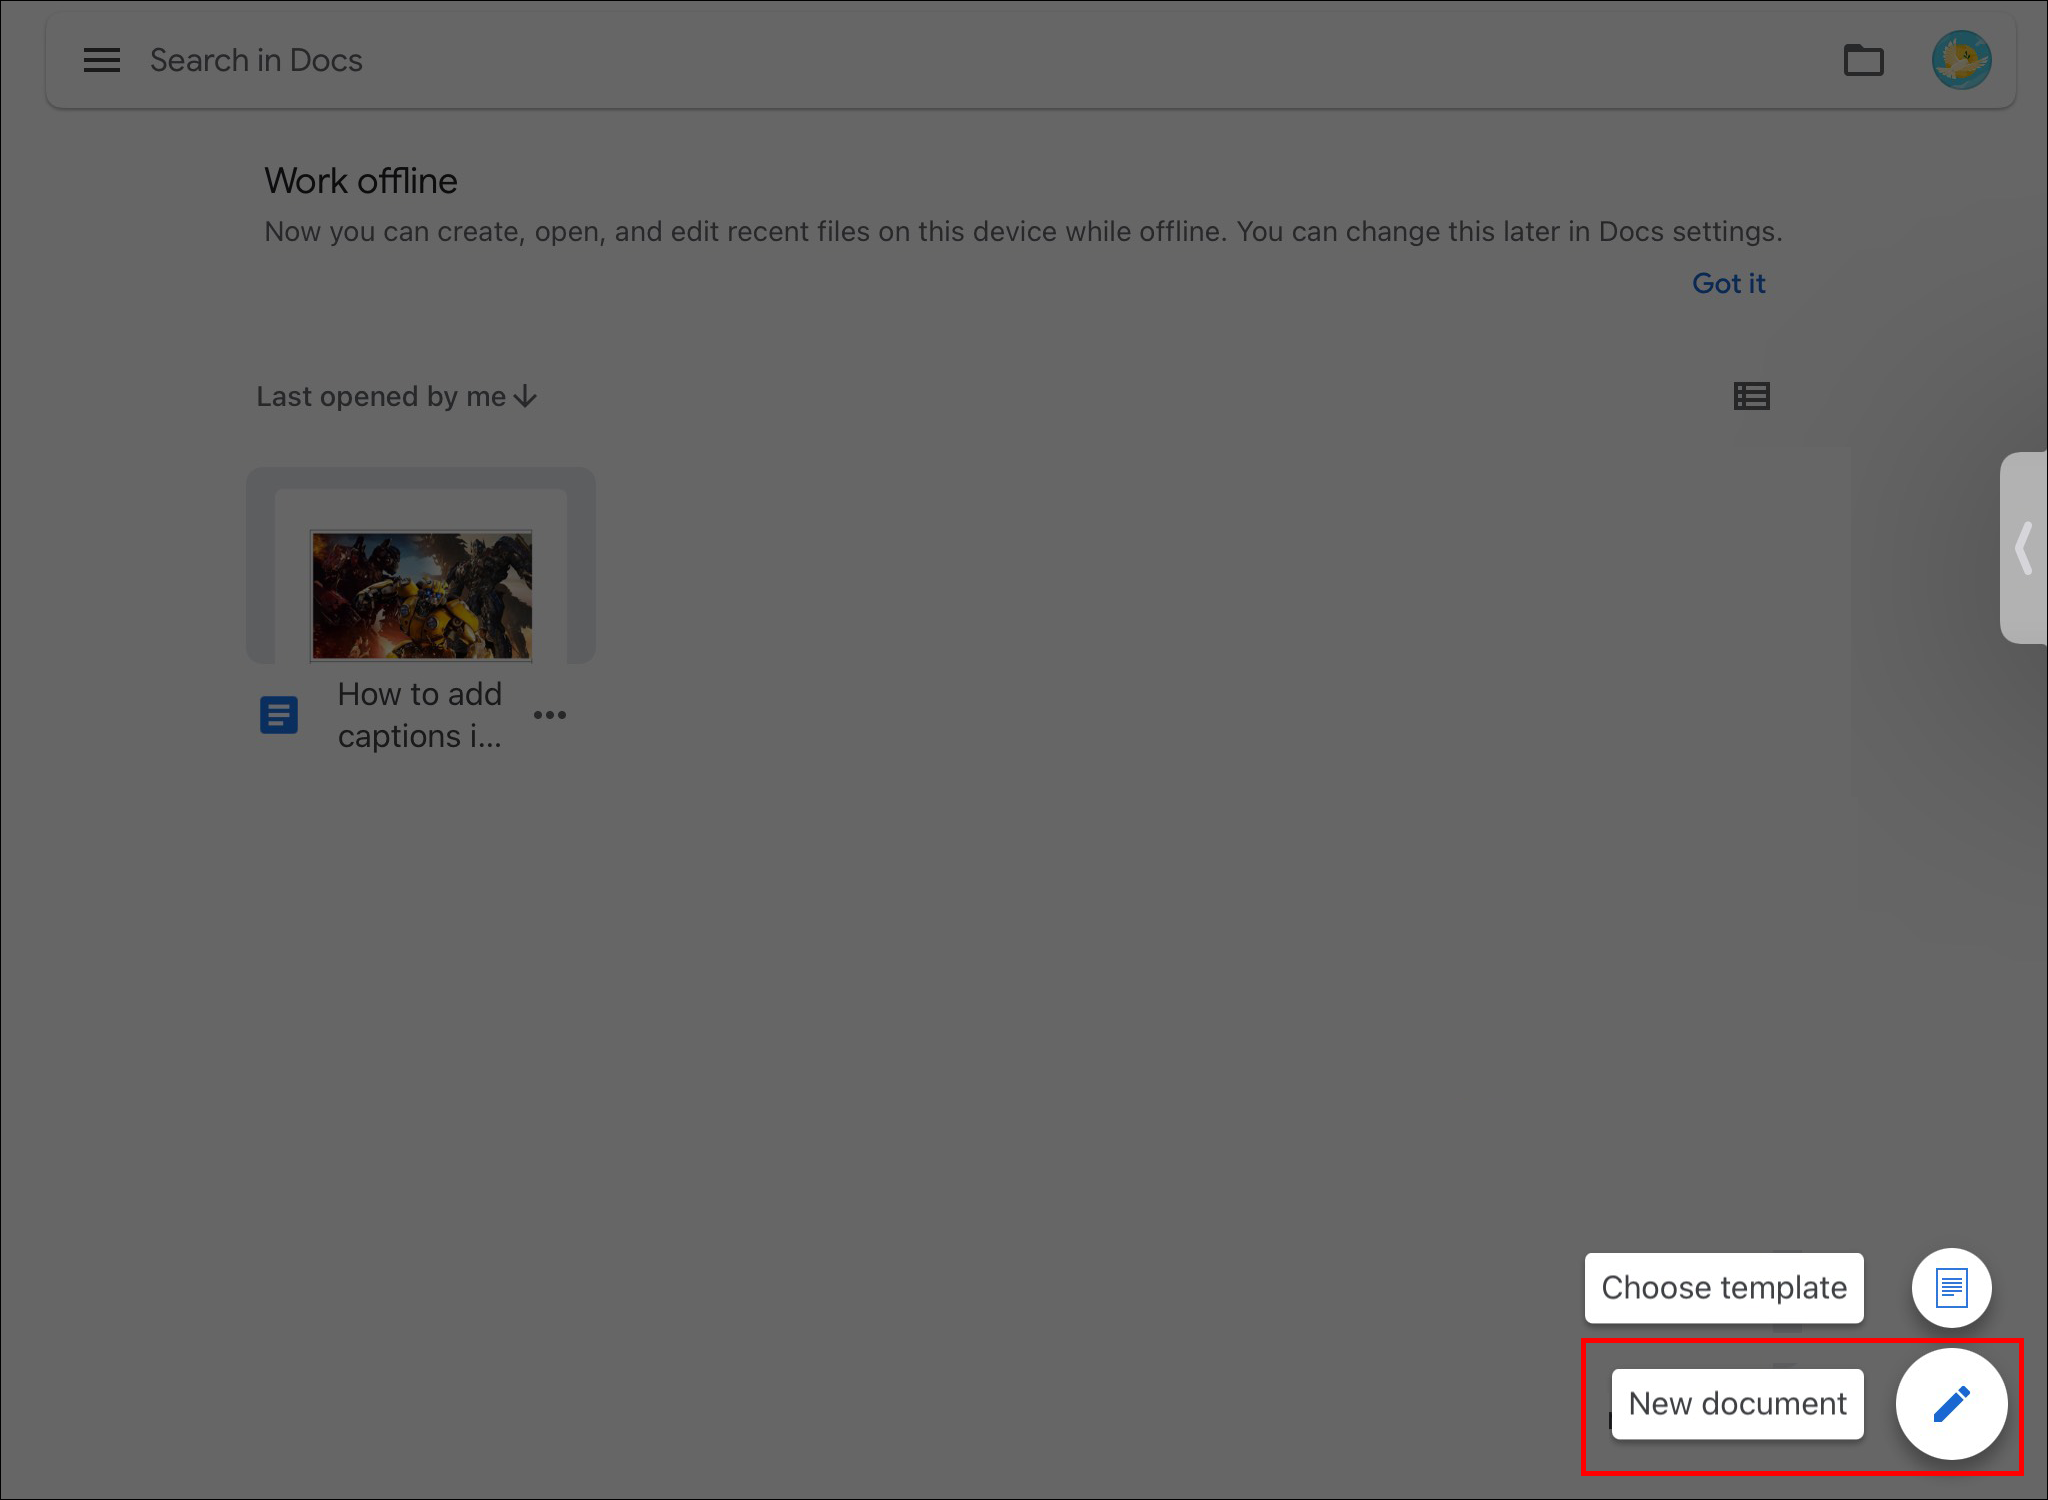Tap the blue pencil create button
Screen dimensions: 2048x1500
pyautogui.click(x=1951, y=1404)
